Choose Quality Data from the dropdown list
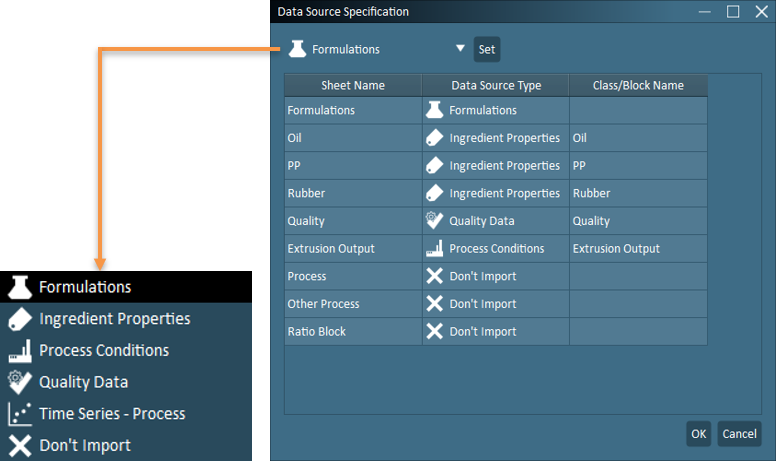776x461 pixels. click(126, 382)
